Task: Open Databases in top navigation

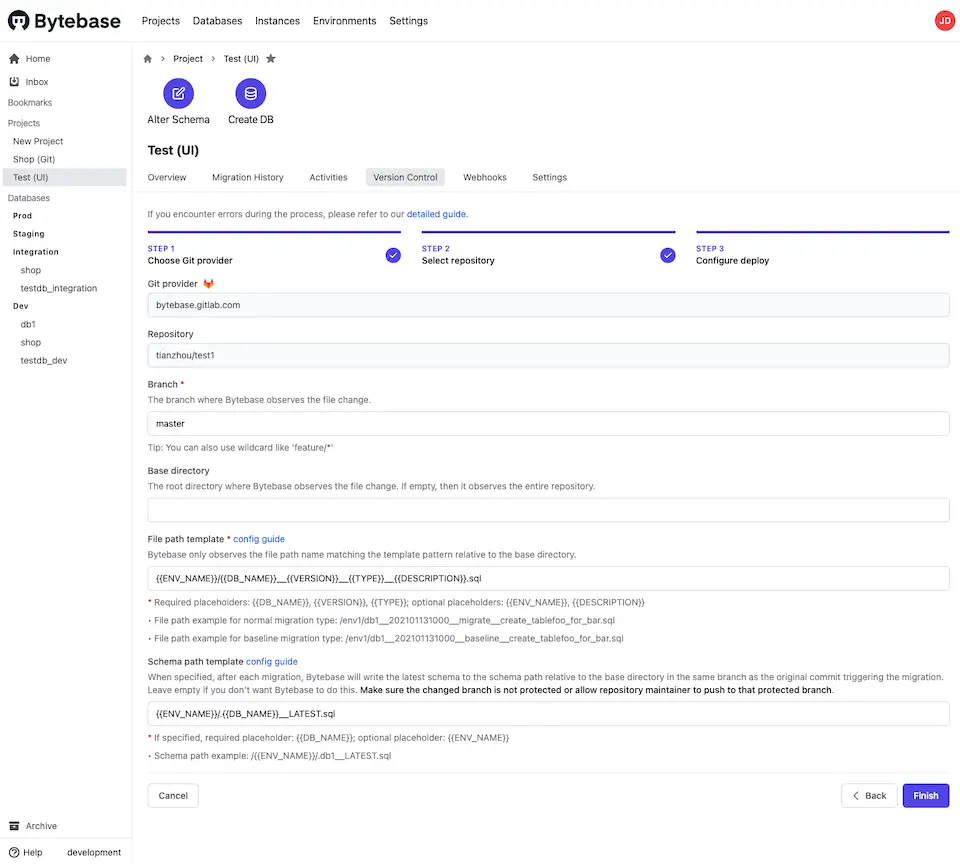Action: coord(217,21)
